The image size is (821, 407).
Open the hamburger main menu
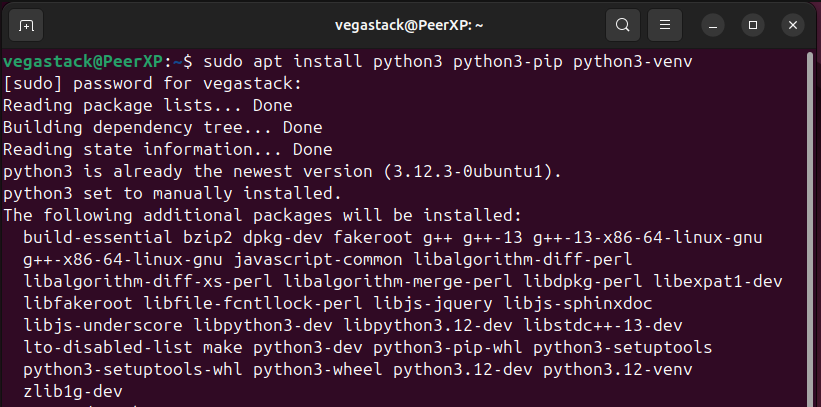pyautogui.click(x=665, y=24)
